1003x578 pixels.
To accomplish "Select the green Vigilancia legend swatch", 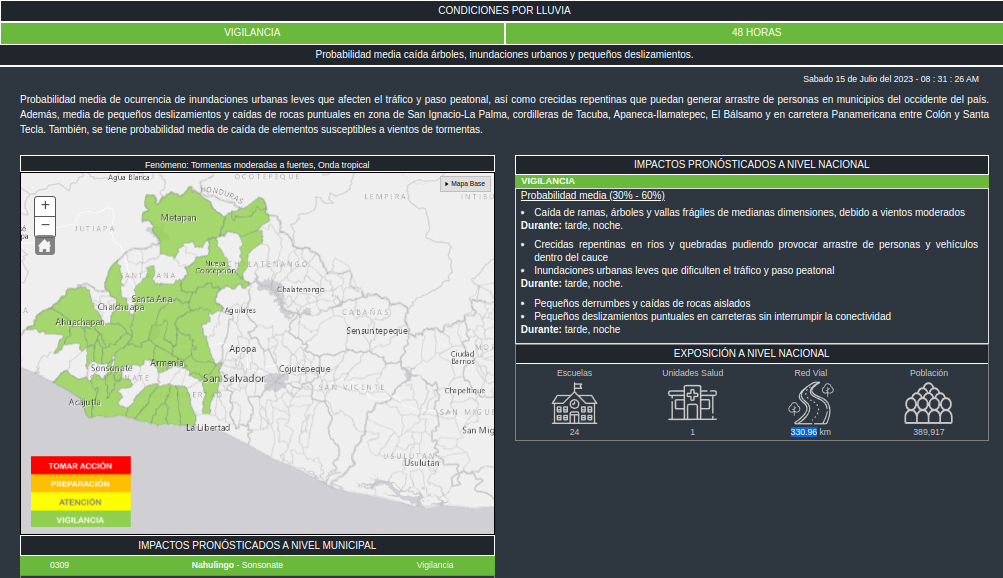I will [x=81, y=520].
